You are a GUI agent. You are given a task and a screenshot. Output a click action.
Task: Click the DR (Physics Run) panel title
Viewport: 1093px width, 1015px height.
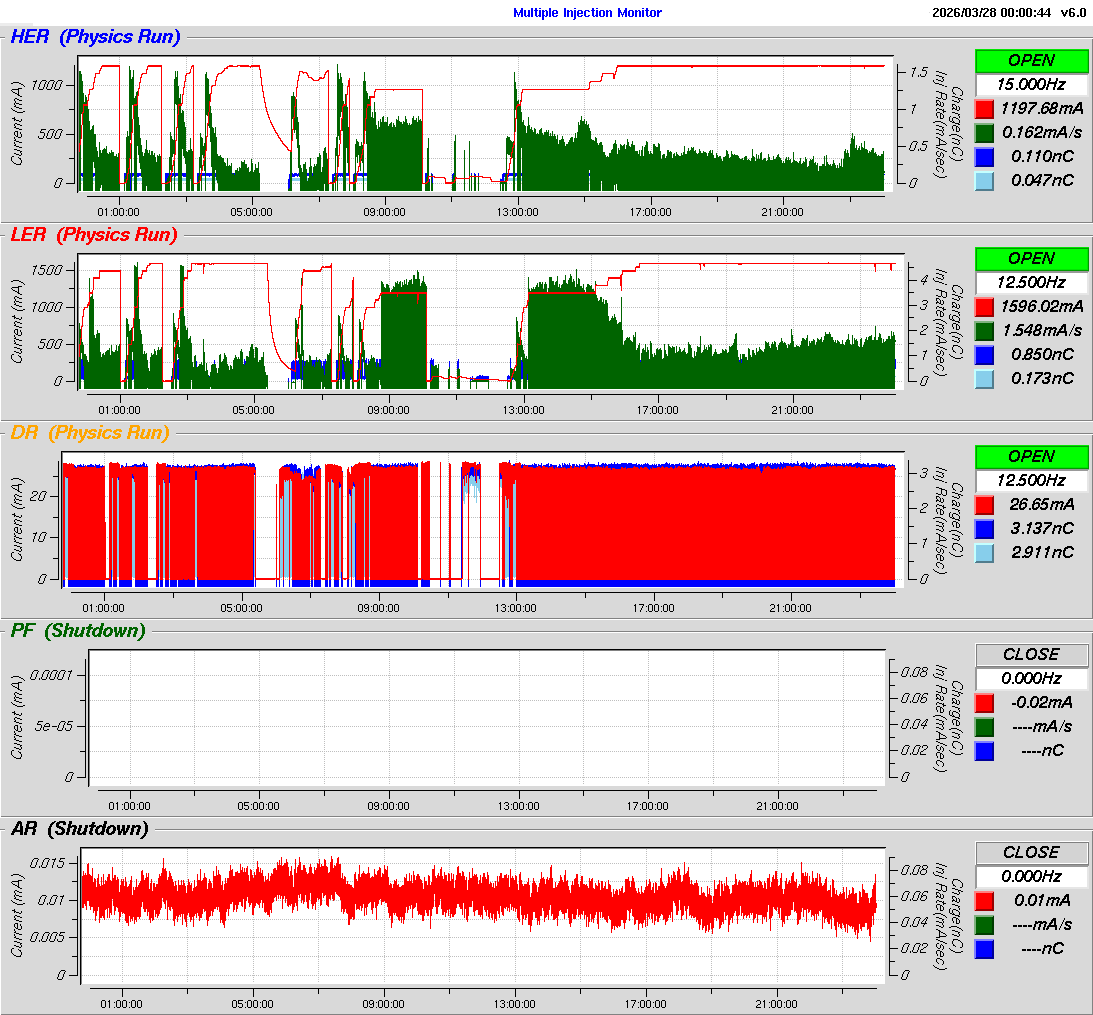tap(90, 433)
